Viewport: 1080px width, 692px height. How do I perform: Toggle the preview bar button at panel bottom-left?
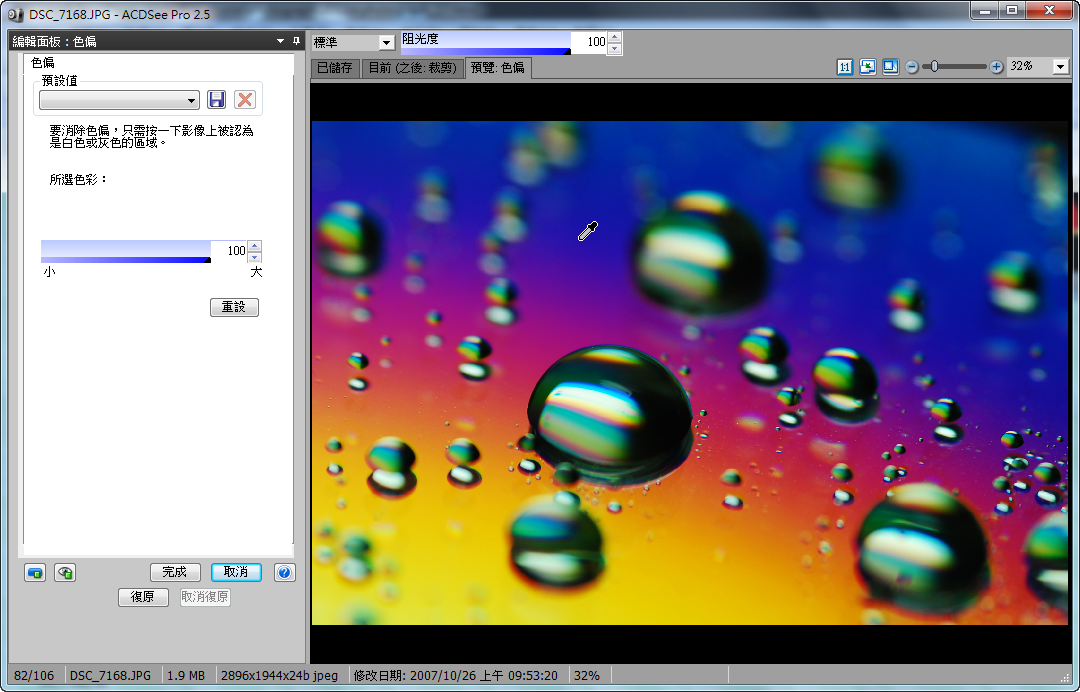[x=35, y=573]
